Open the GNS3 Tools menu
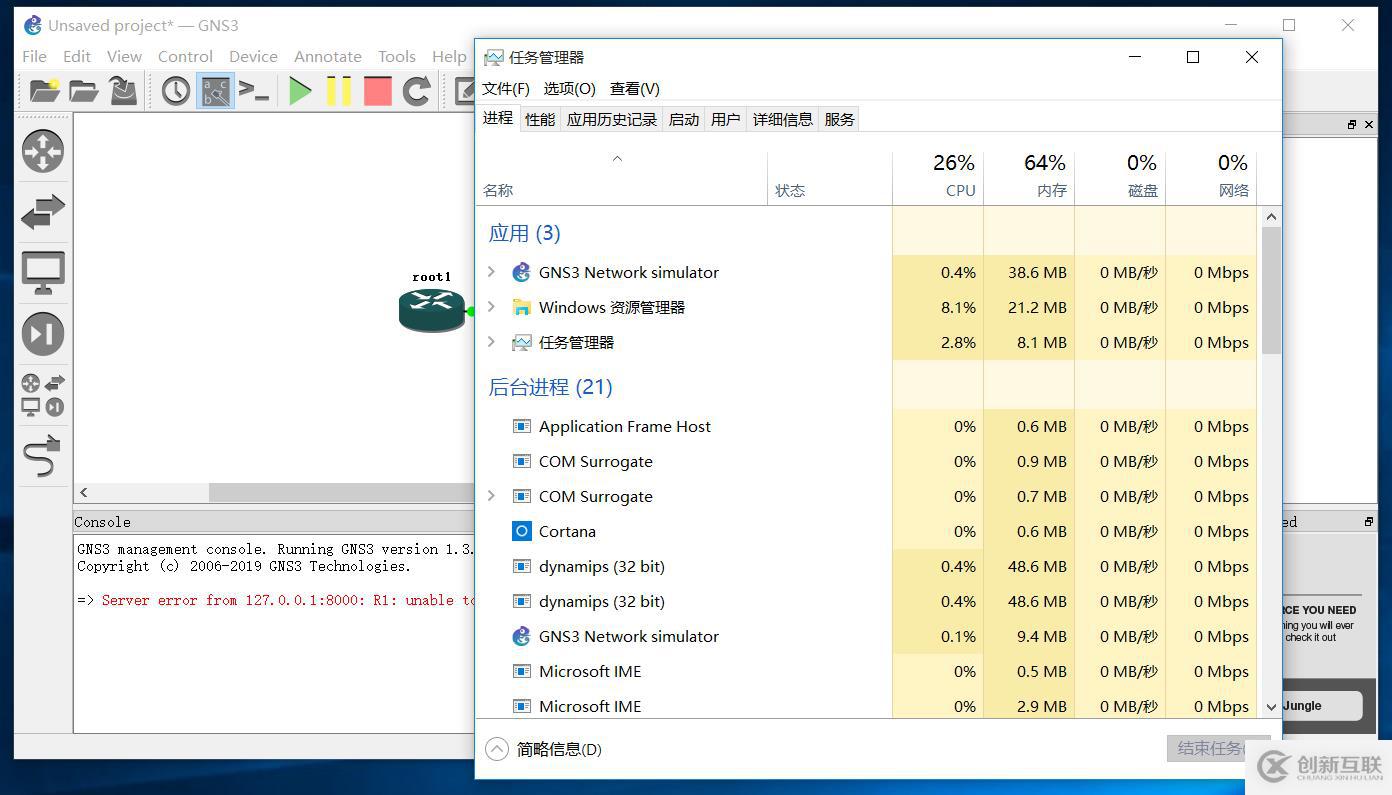Image resolution: width=1392 pixels, height=795 pixels. coord(397,56)
